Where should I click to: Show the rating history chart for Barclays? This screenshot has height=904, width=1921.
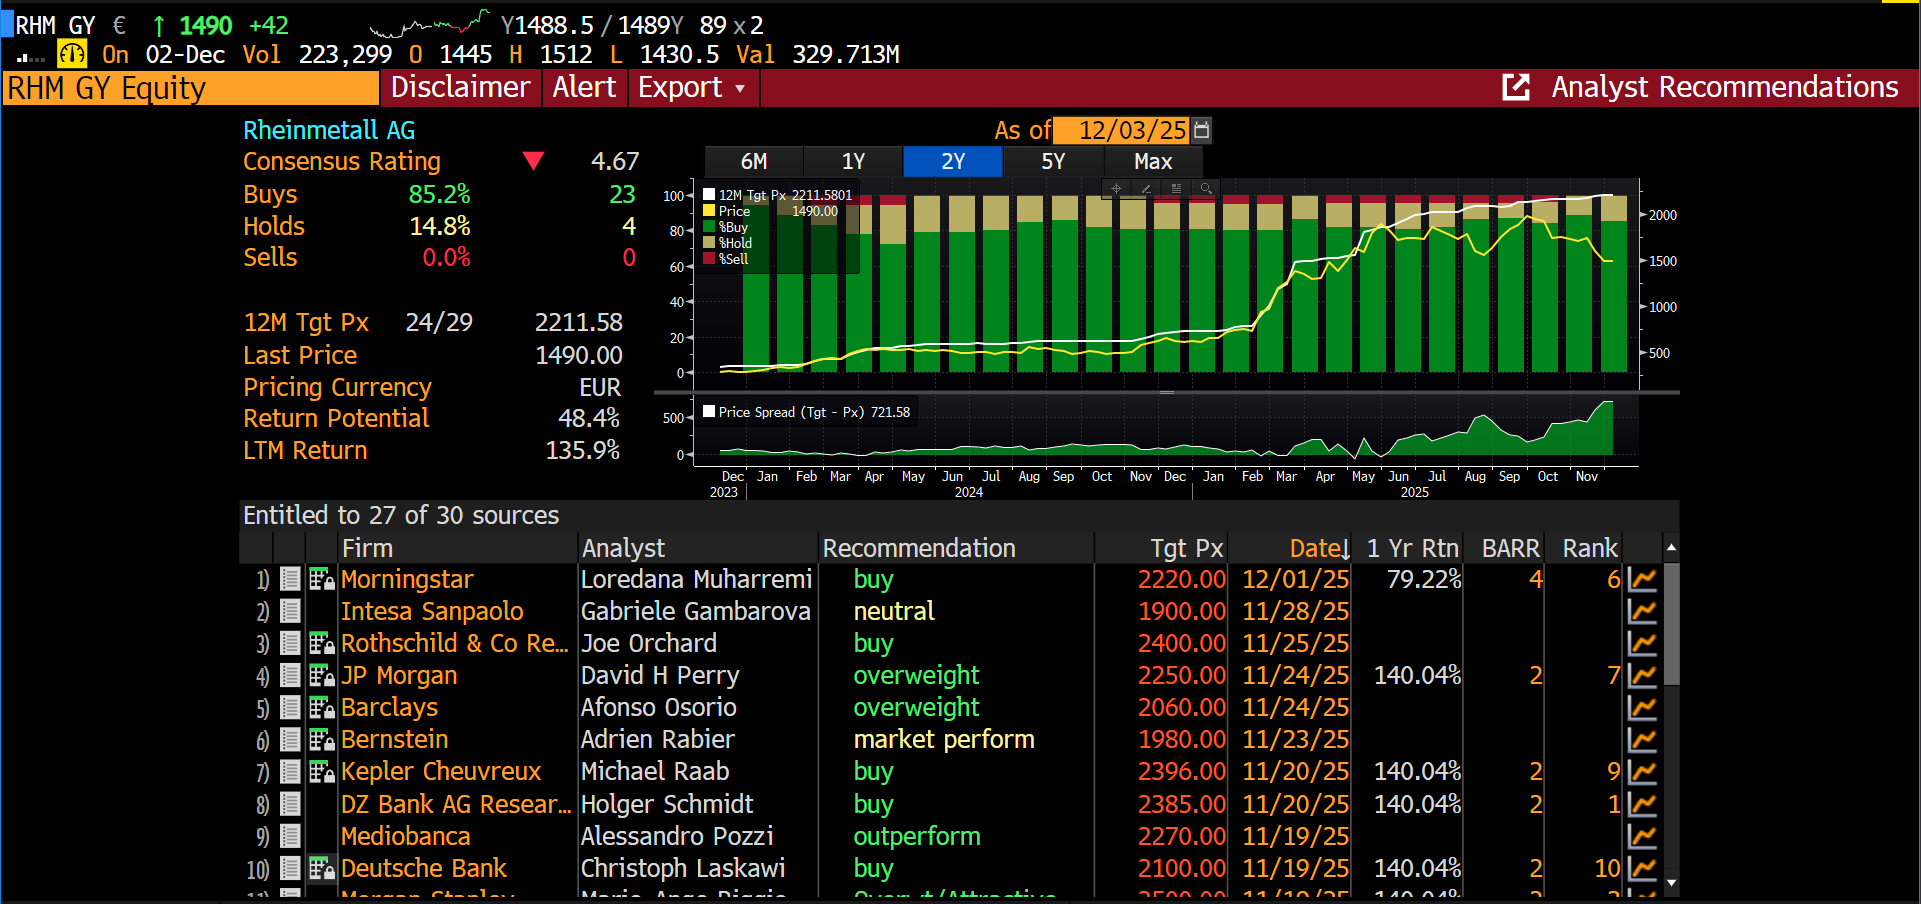point(1642,708)
